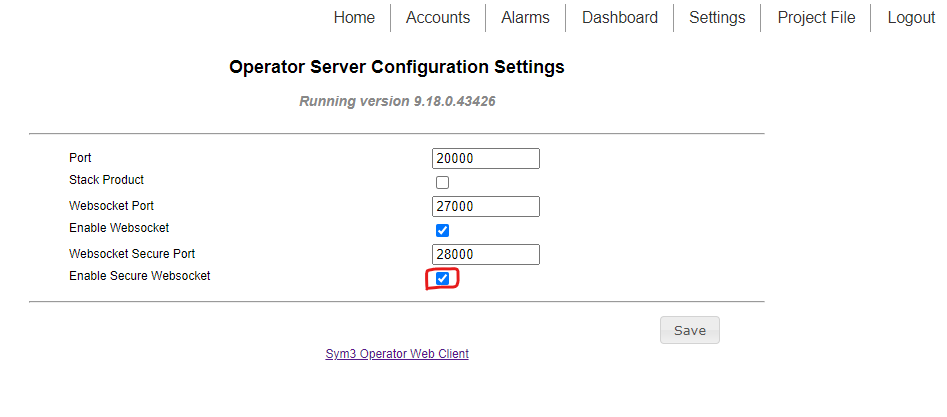
Task: Go to the Home page
Action: pos(354,18)
